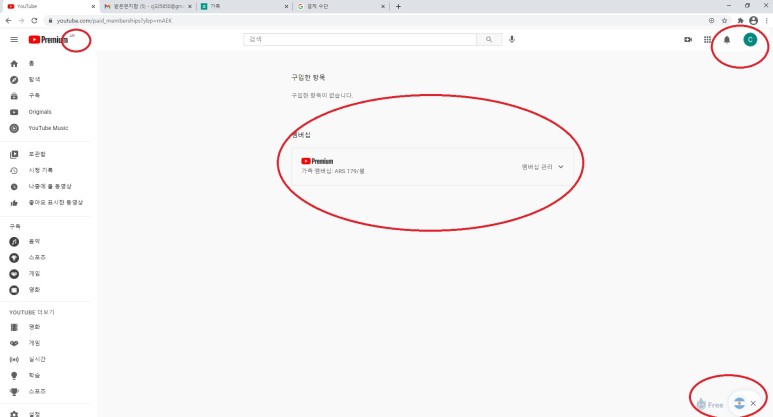Go back in browser
773x417 pixels.
click(8, 21)
